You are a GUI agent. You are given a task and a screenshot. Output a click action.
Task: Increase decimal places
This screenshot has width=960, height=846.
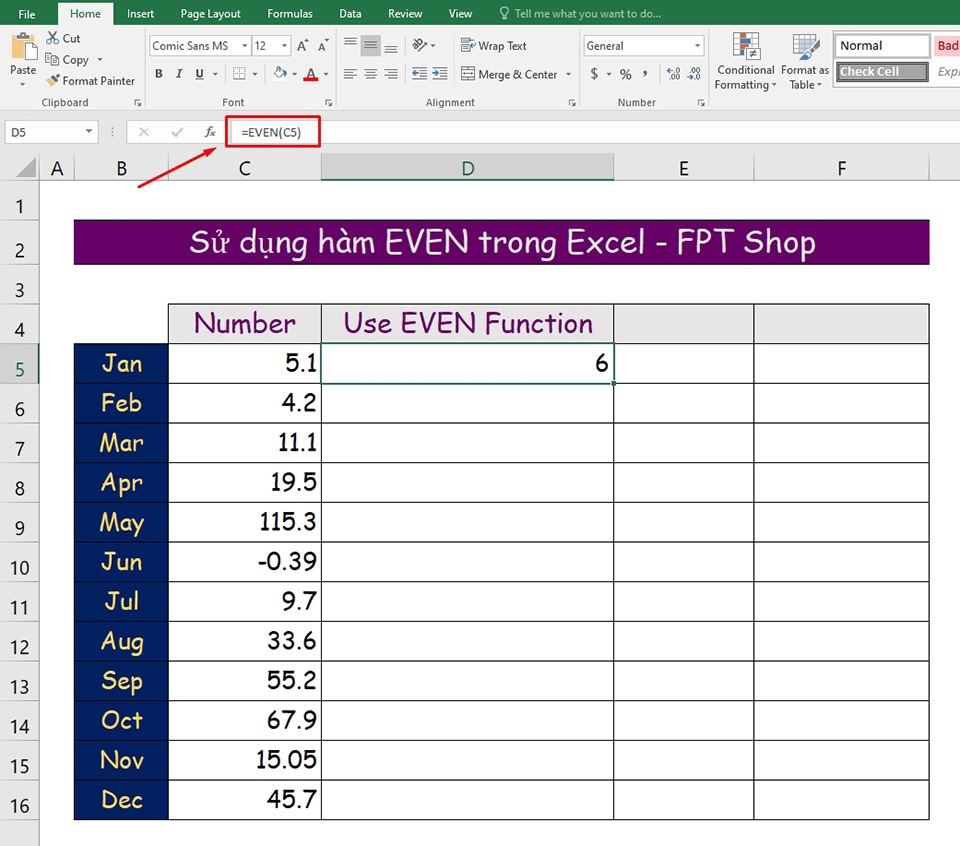pyautogui.click(x=673, y=74)
